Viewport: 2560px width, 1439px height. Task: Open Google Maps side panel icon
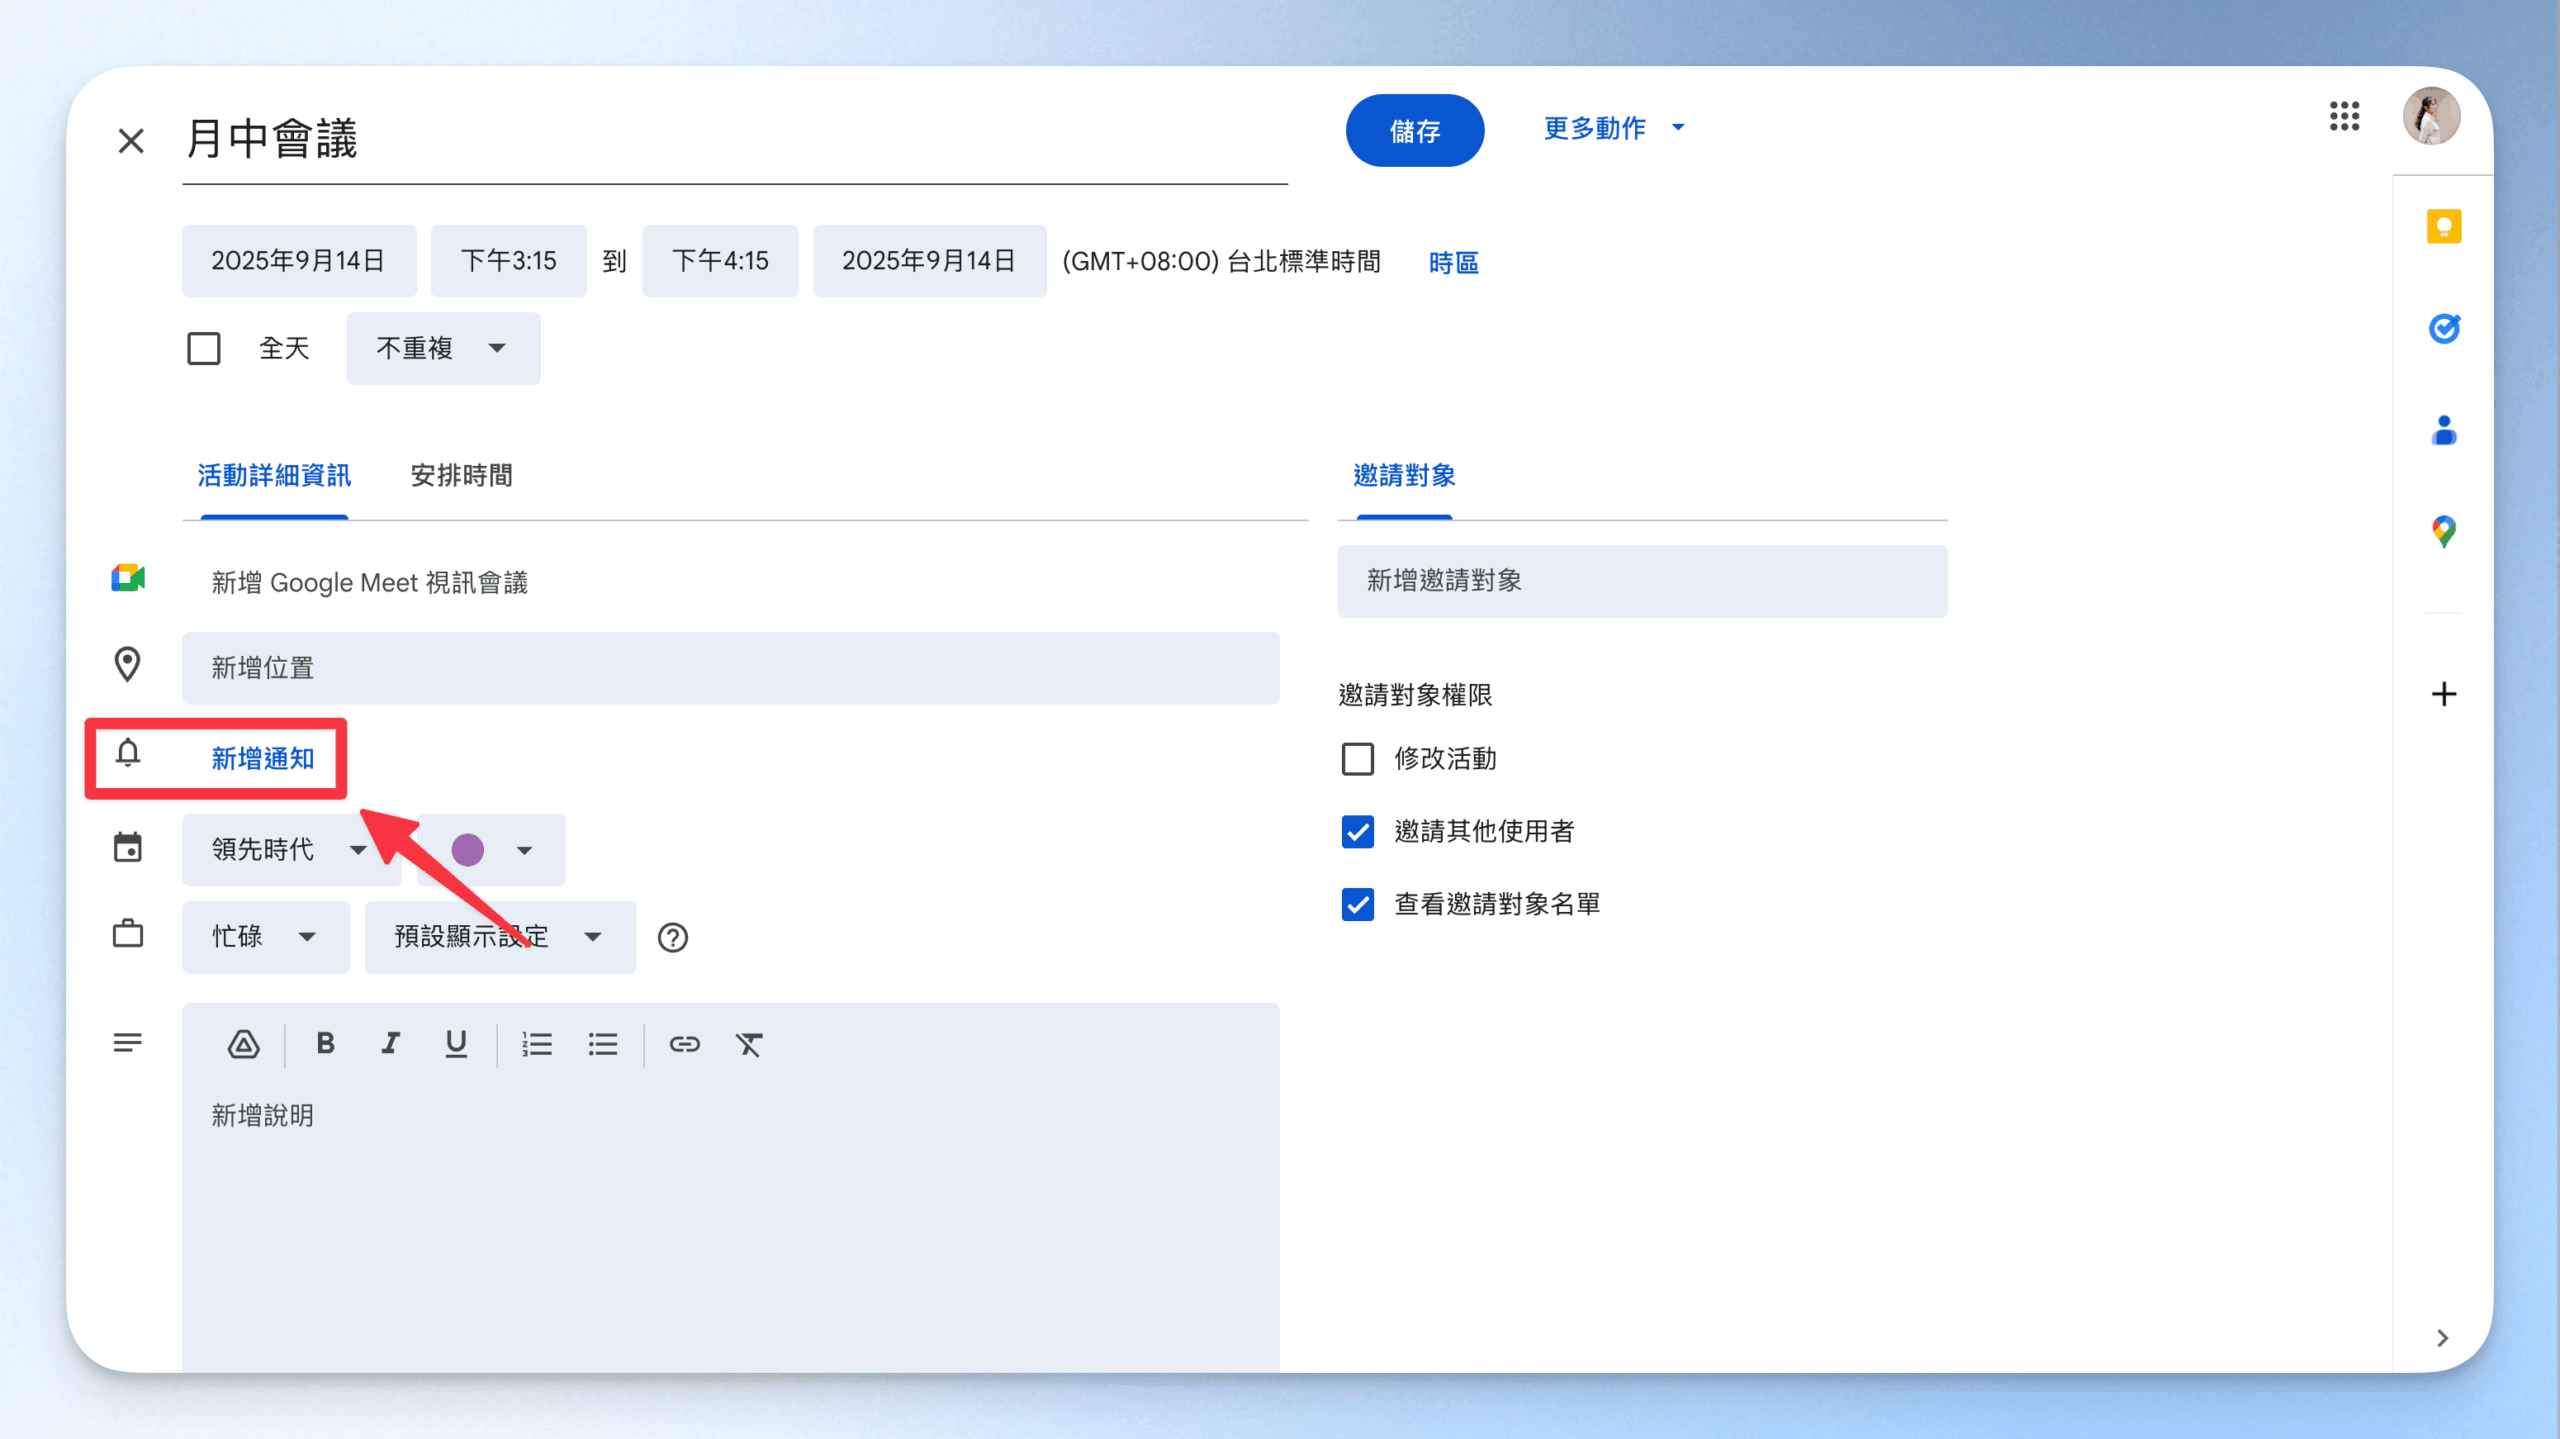click(2443, 531)
